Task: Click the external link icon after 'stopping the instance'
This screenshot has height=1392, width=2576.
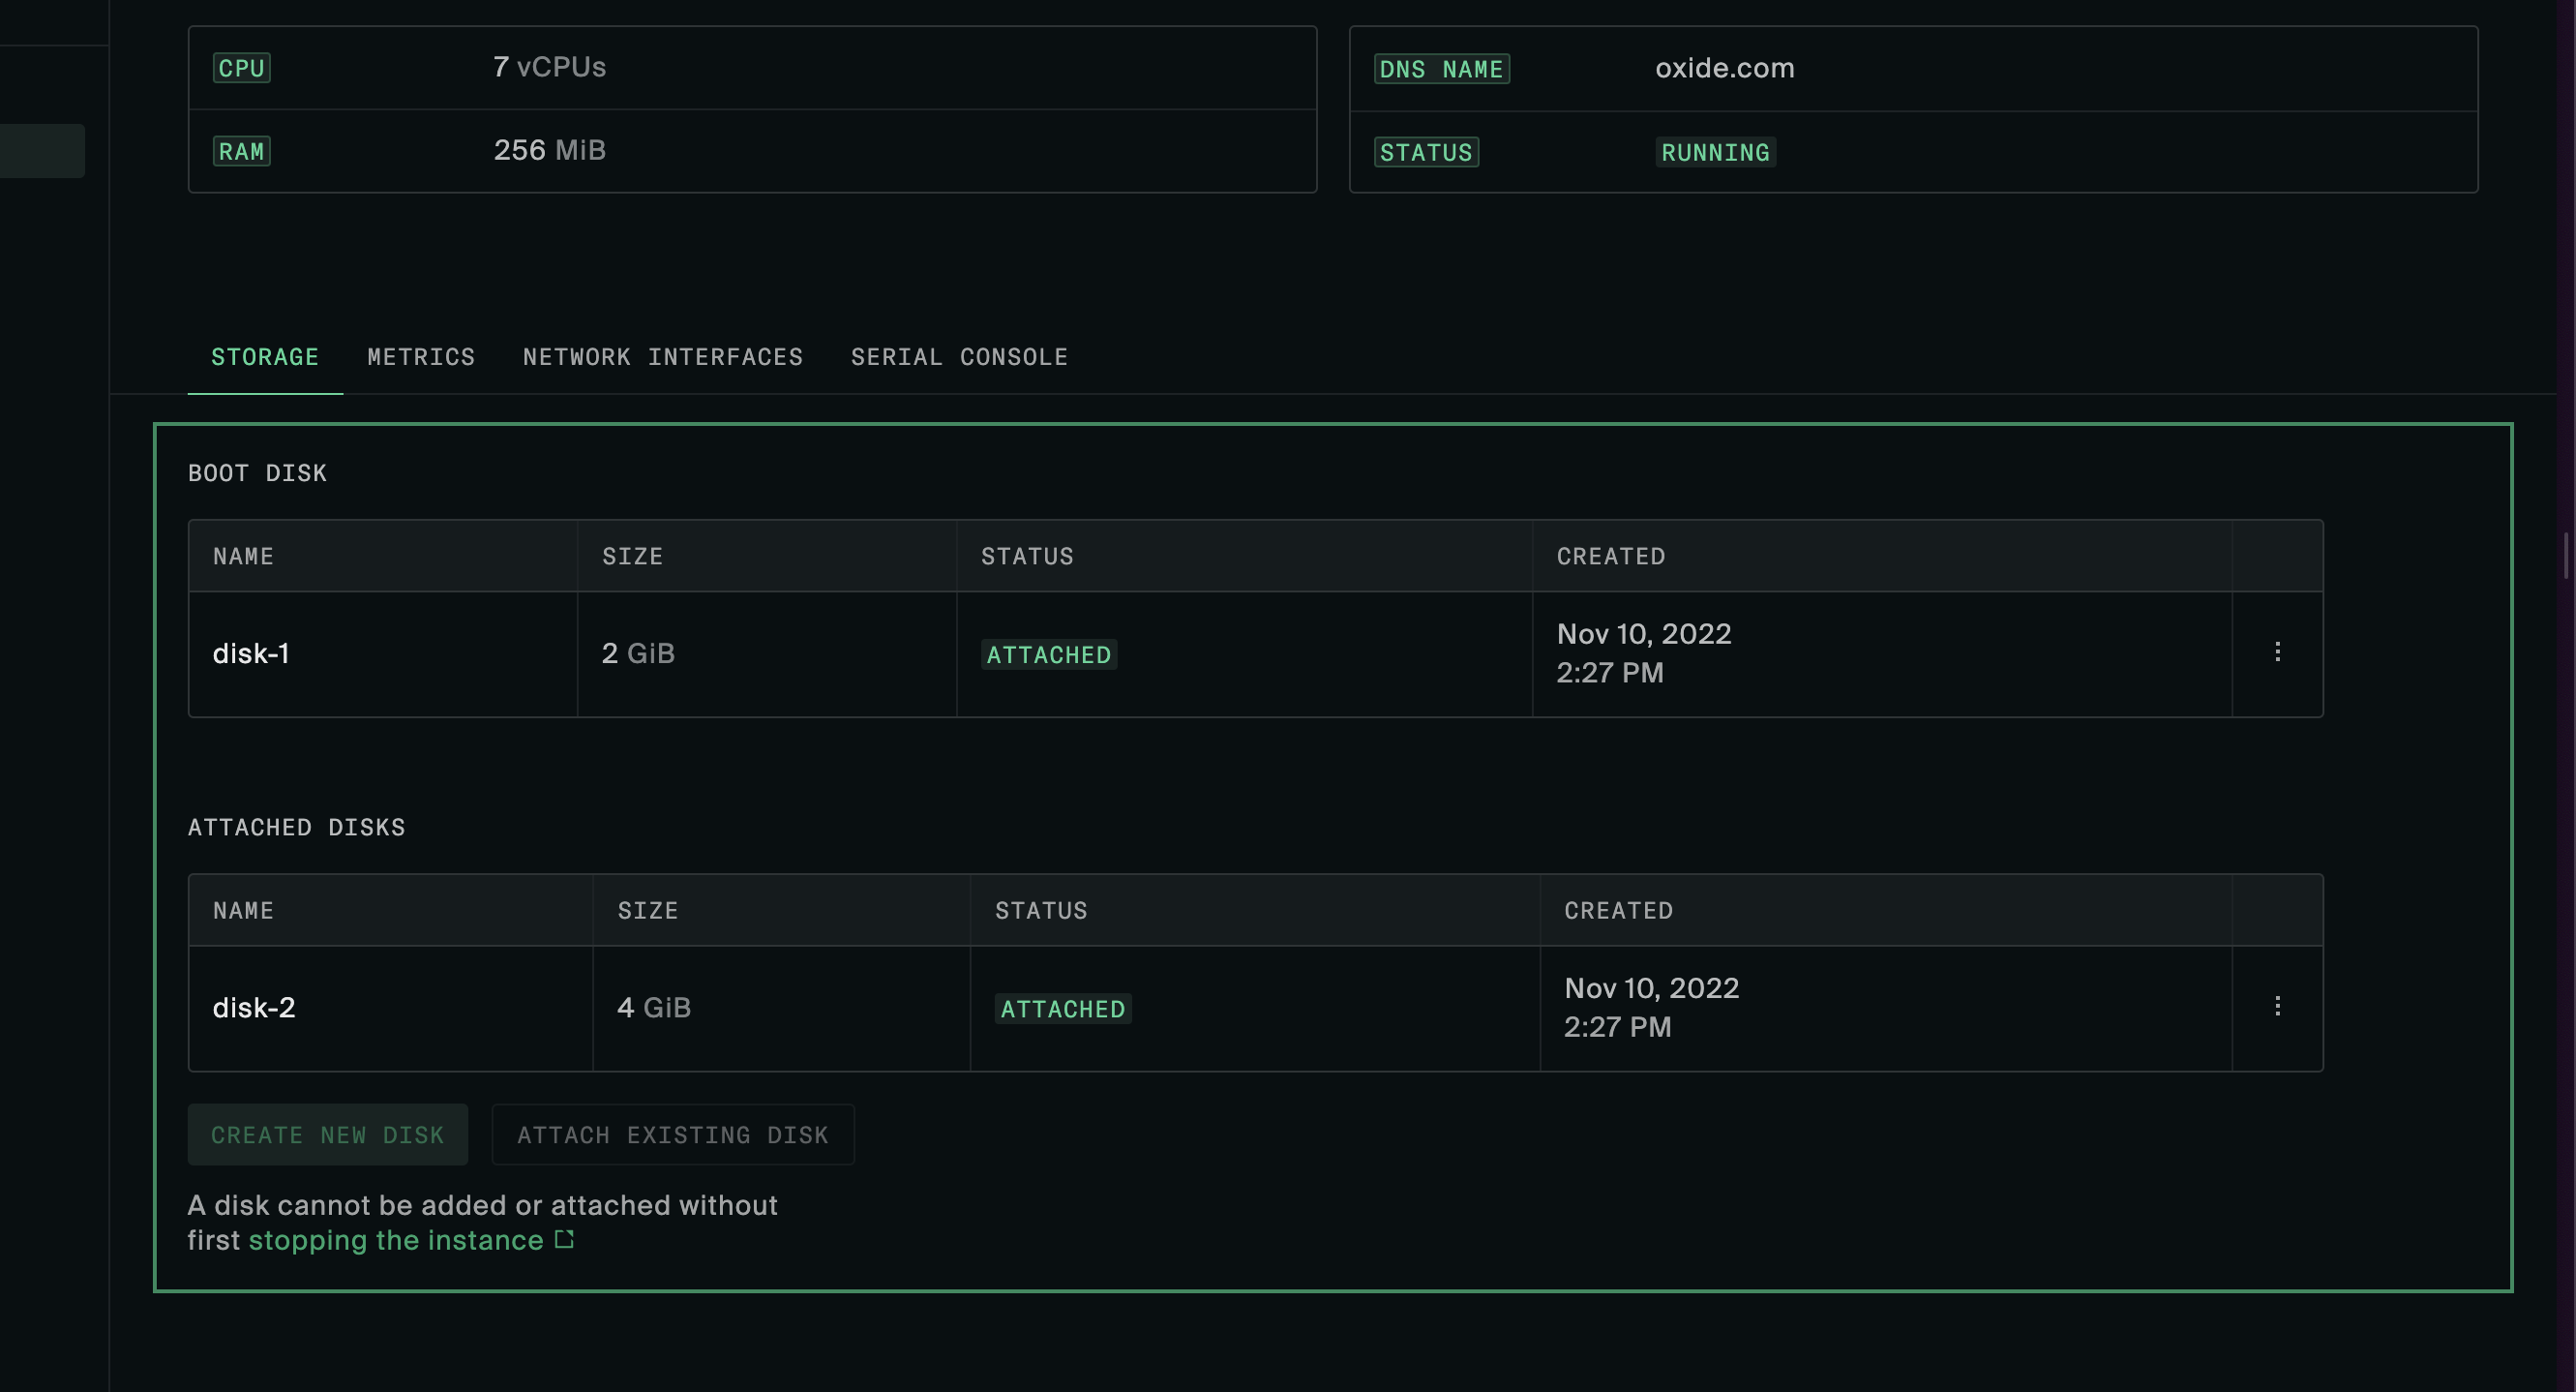Action: pyautogui.click(x=565, y=1239)
